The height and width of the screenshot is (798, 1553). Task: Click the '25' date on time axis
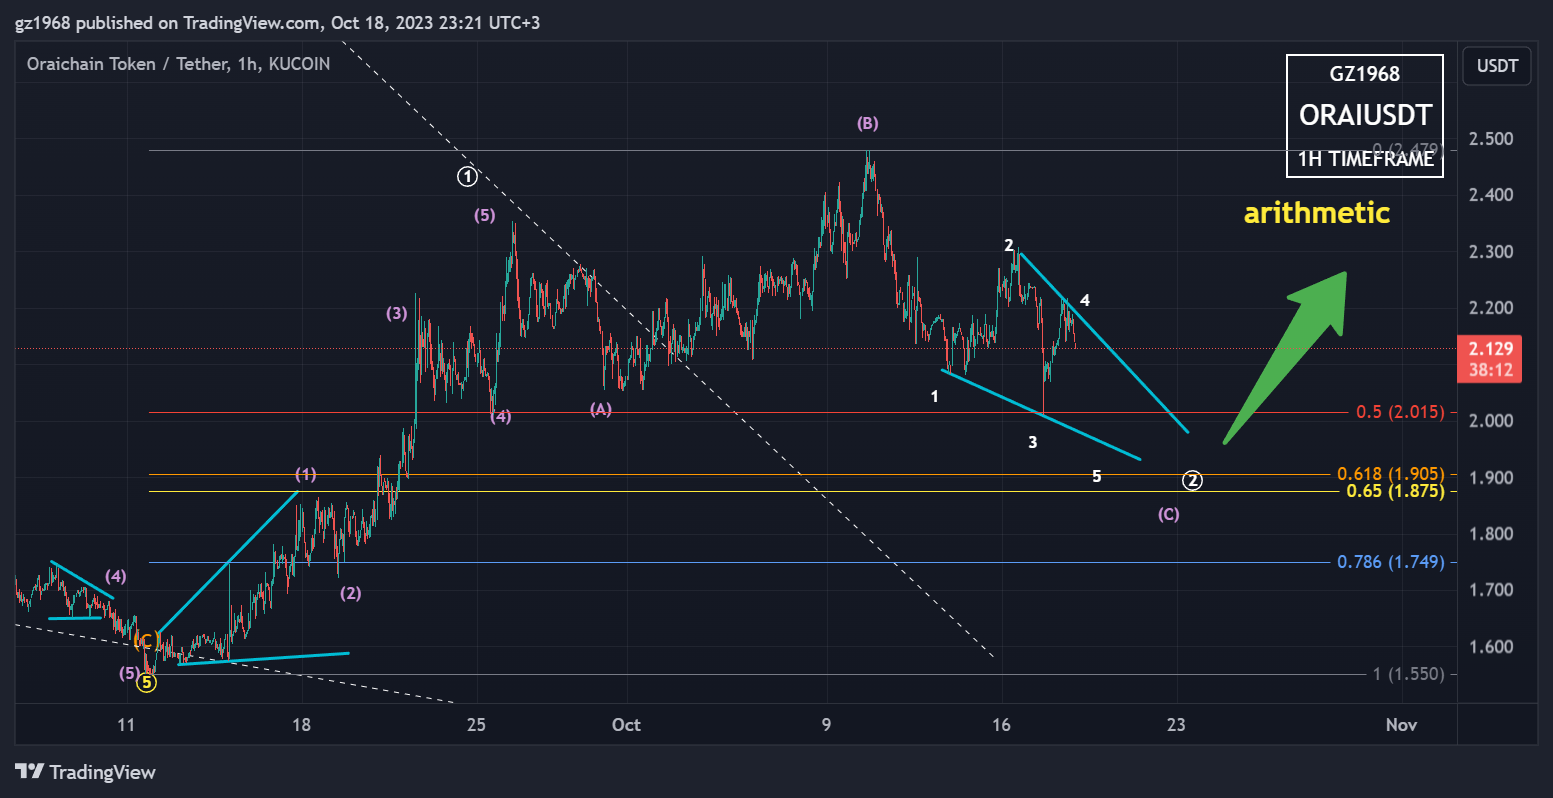pos(476,725)
